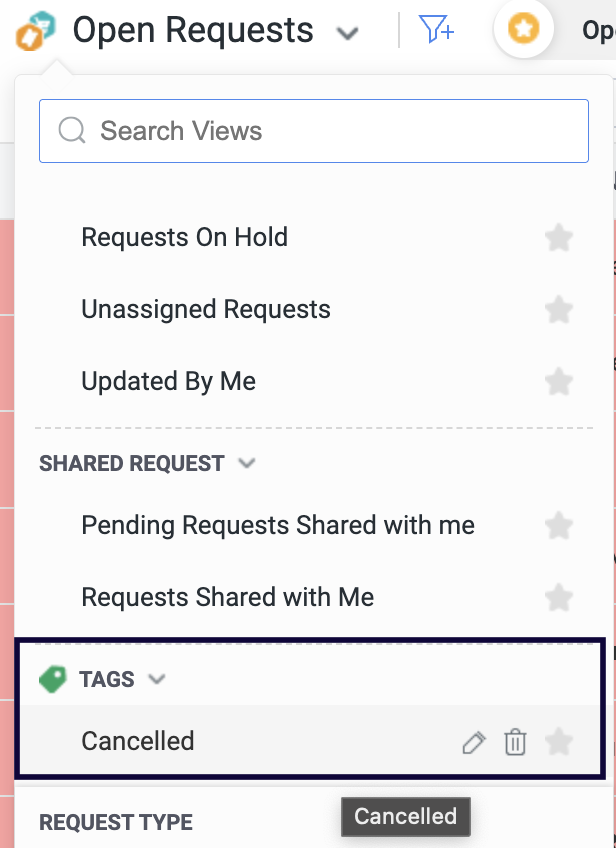616x848 pixels.
Task: Click the orange star favorites button
Action: (524, 30)
